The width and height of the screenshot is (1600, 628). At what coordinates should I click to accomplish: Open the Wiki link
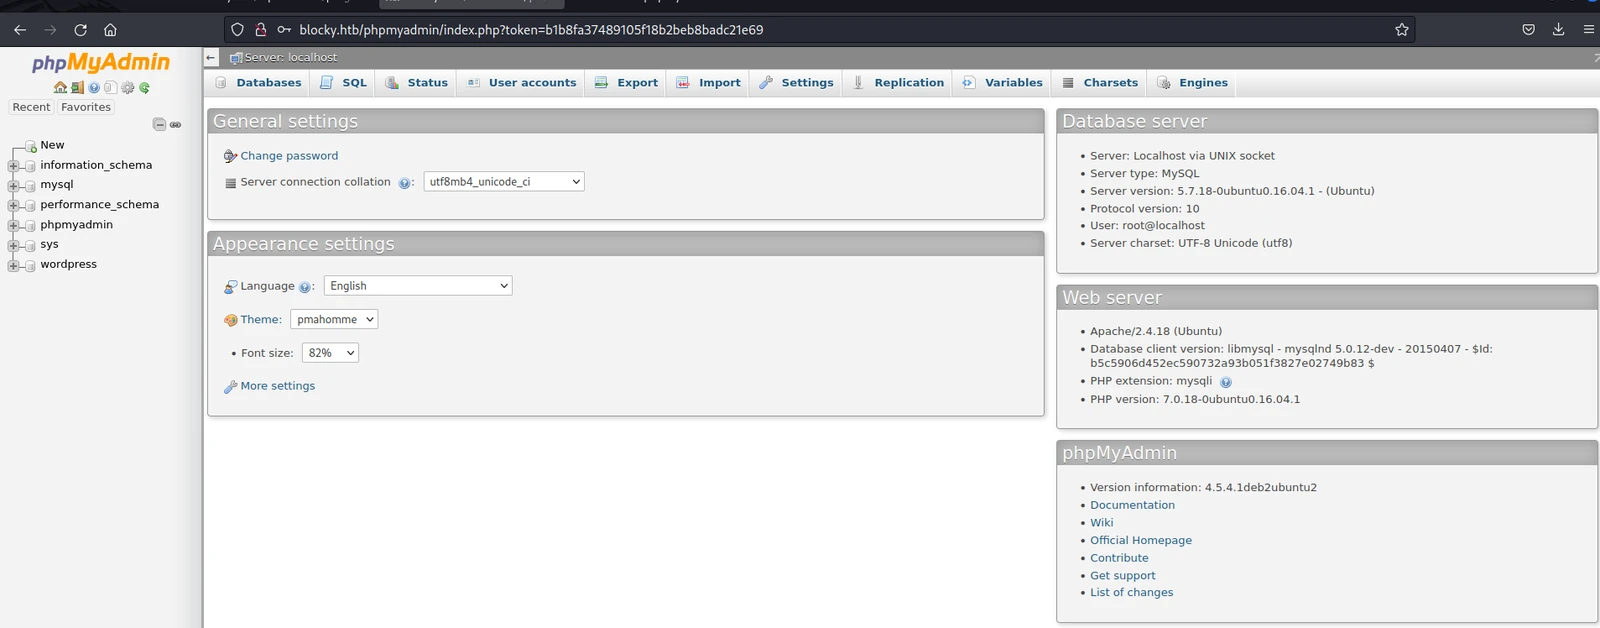1101,523
